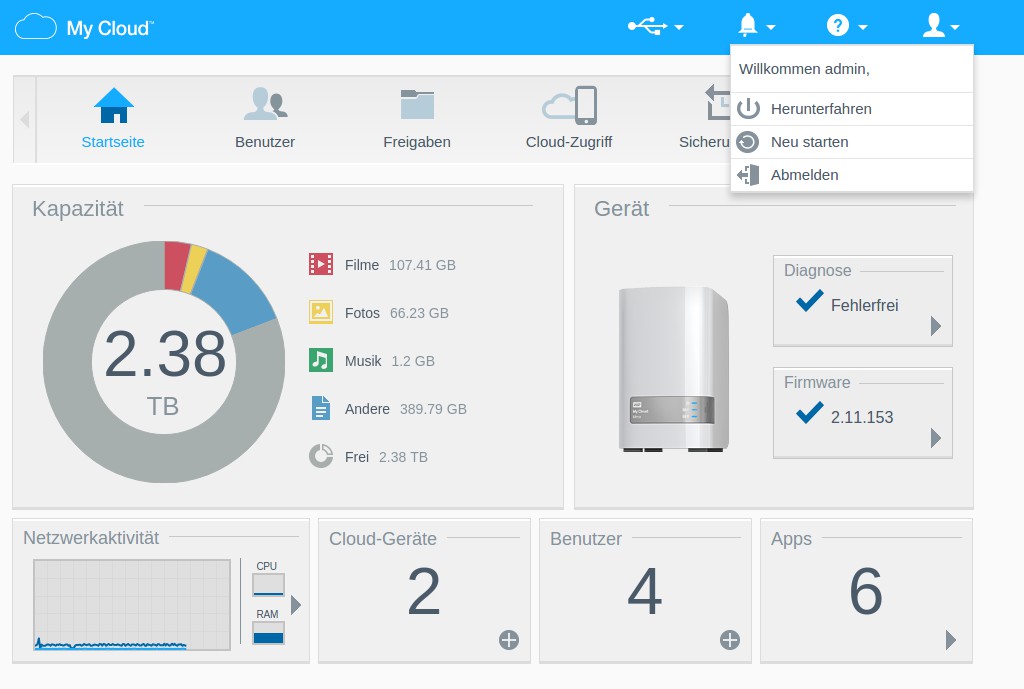
Task: Click the restart icon beside Neu starten
Action: coord(748,142)
